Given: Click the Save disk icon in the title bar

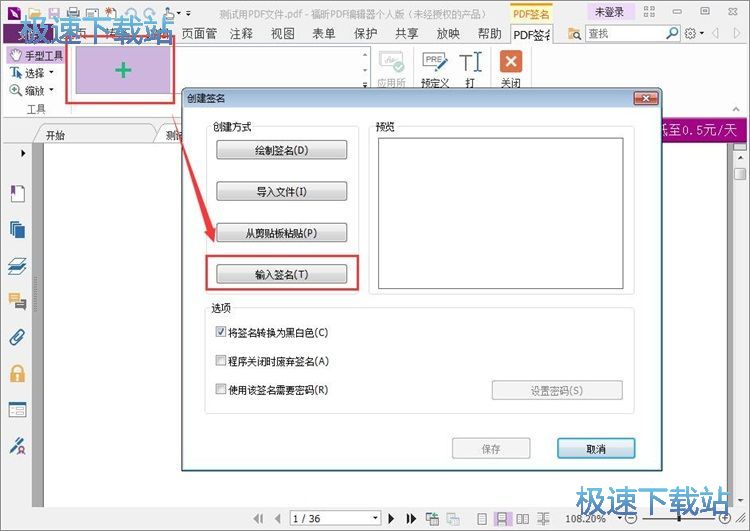Looking at the screenshot, I should point(54,13).
